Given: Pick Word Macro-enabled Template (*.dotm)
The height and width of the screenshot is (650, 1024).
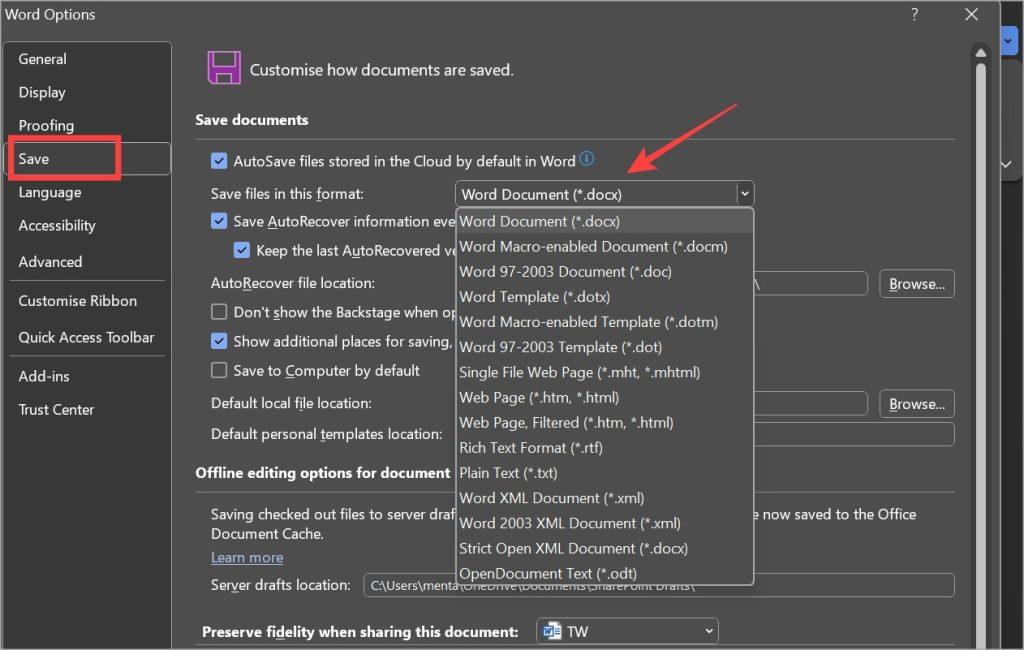Looking at the screenshot, I should [604, 322].
